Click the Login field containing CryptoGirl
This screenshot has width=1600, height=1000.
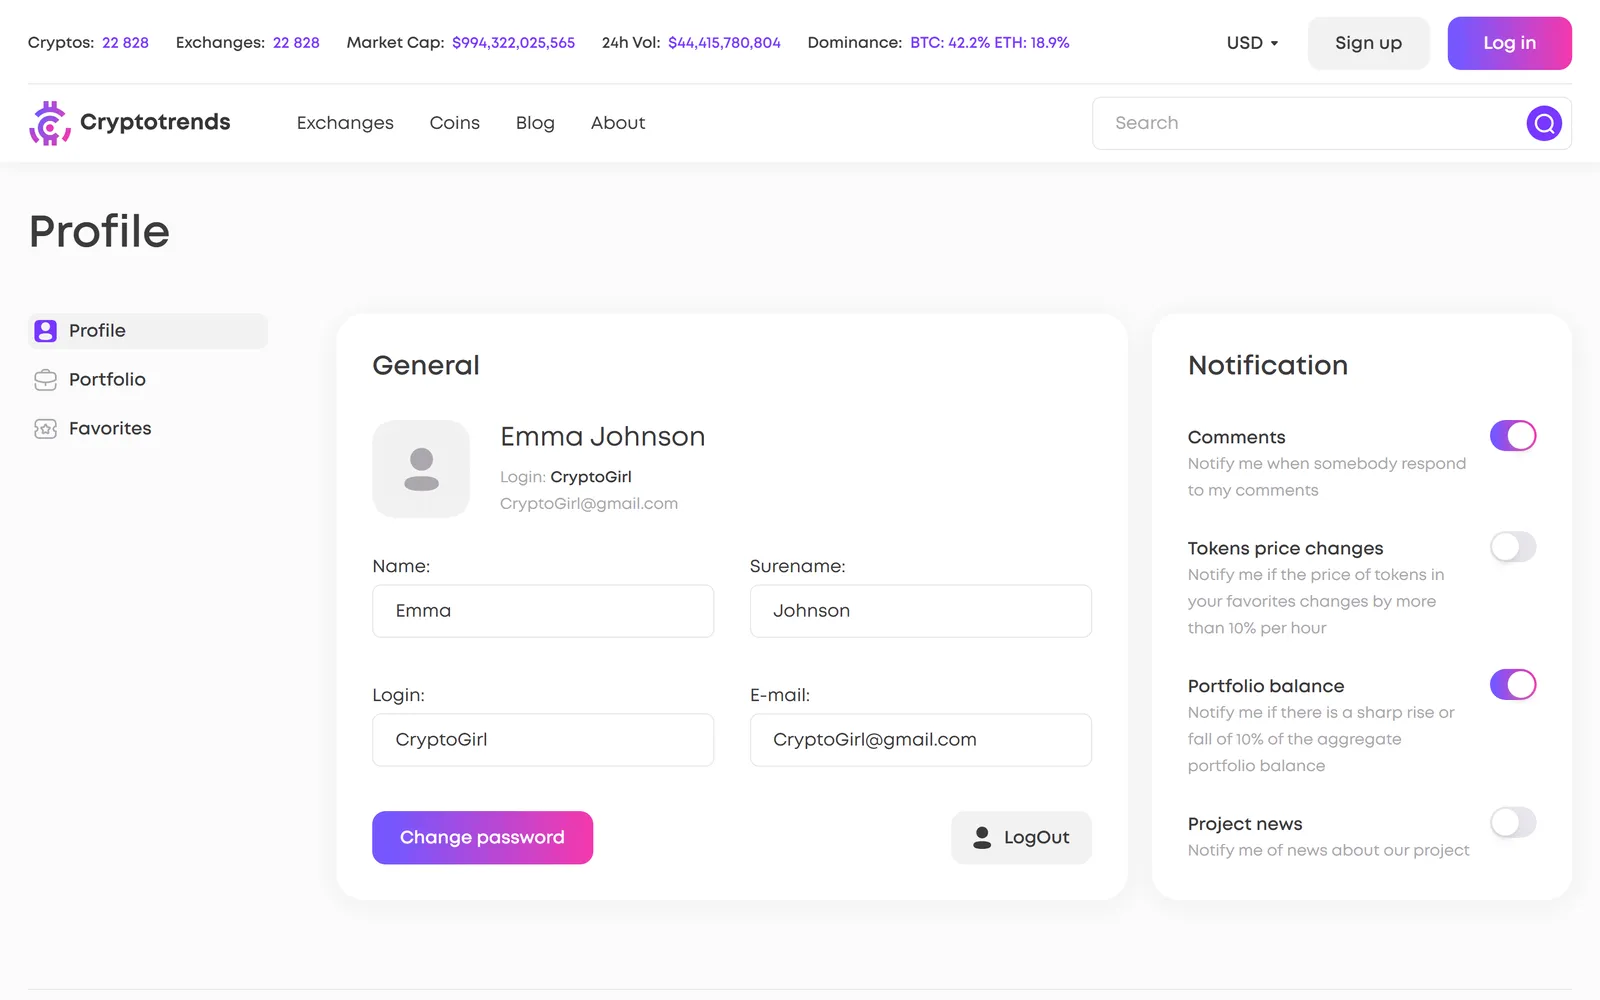(x=543, y=740)
